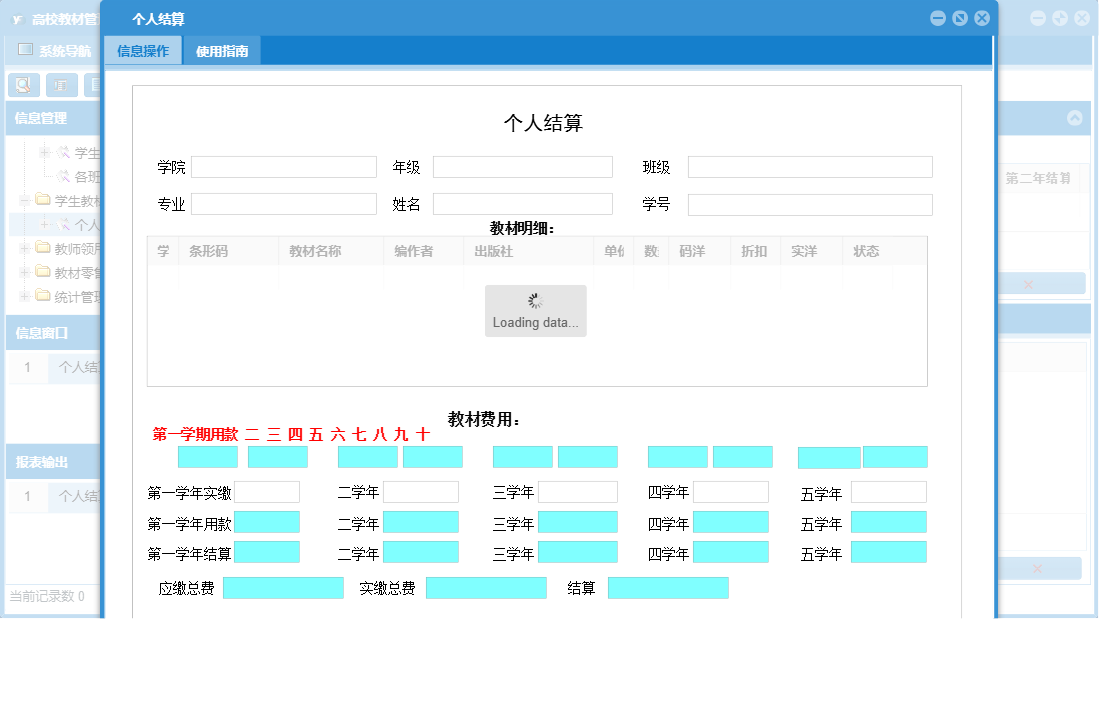This screenshot has width=1099, height=705.
Task: Click the 教材零售 folder icon
Action: click(x=43, y=270)
